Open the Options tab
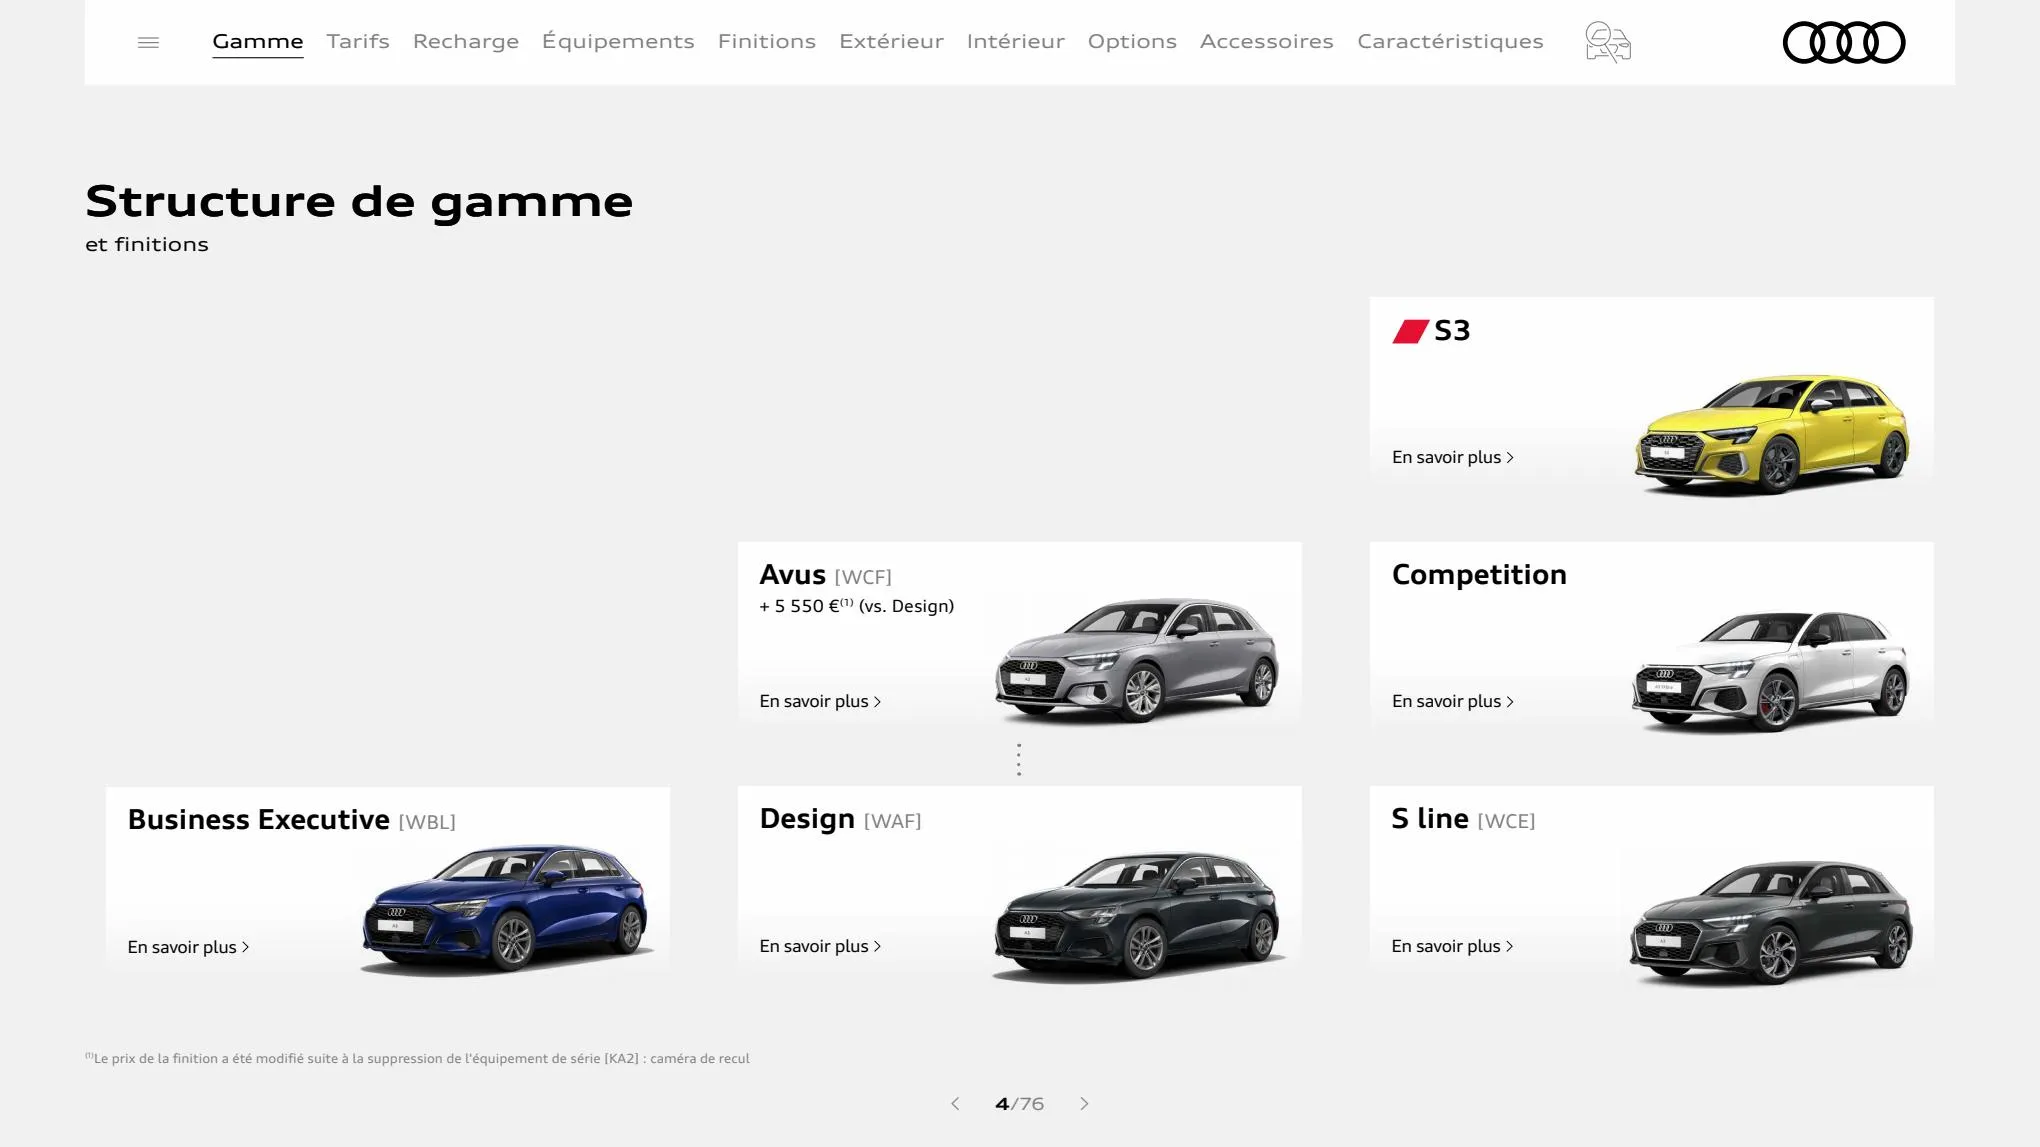Viewport: 2040px width, 1147px height. click(x=1132, y=41)
